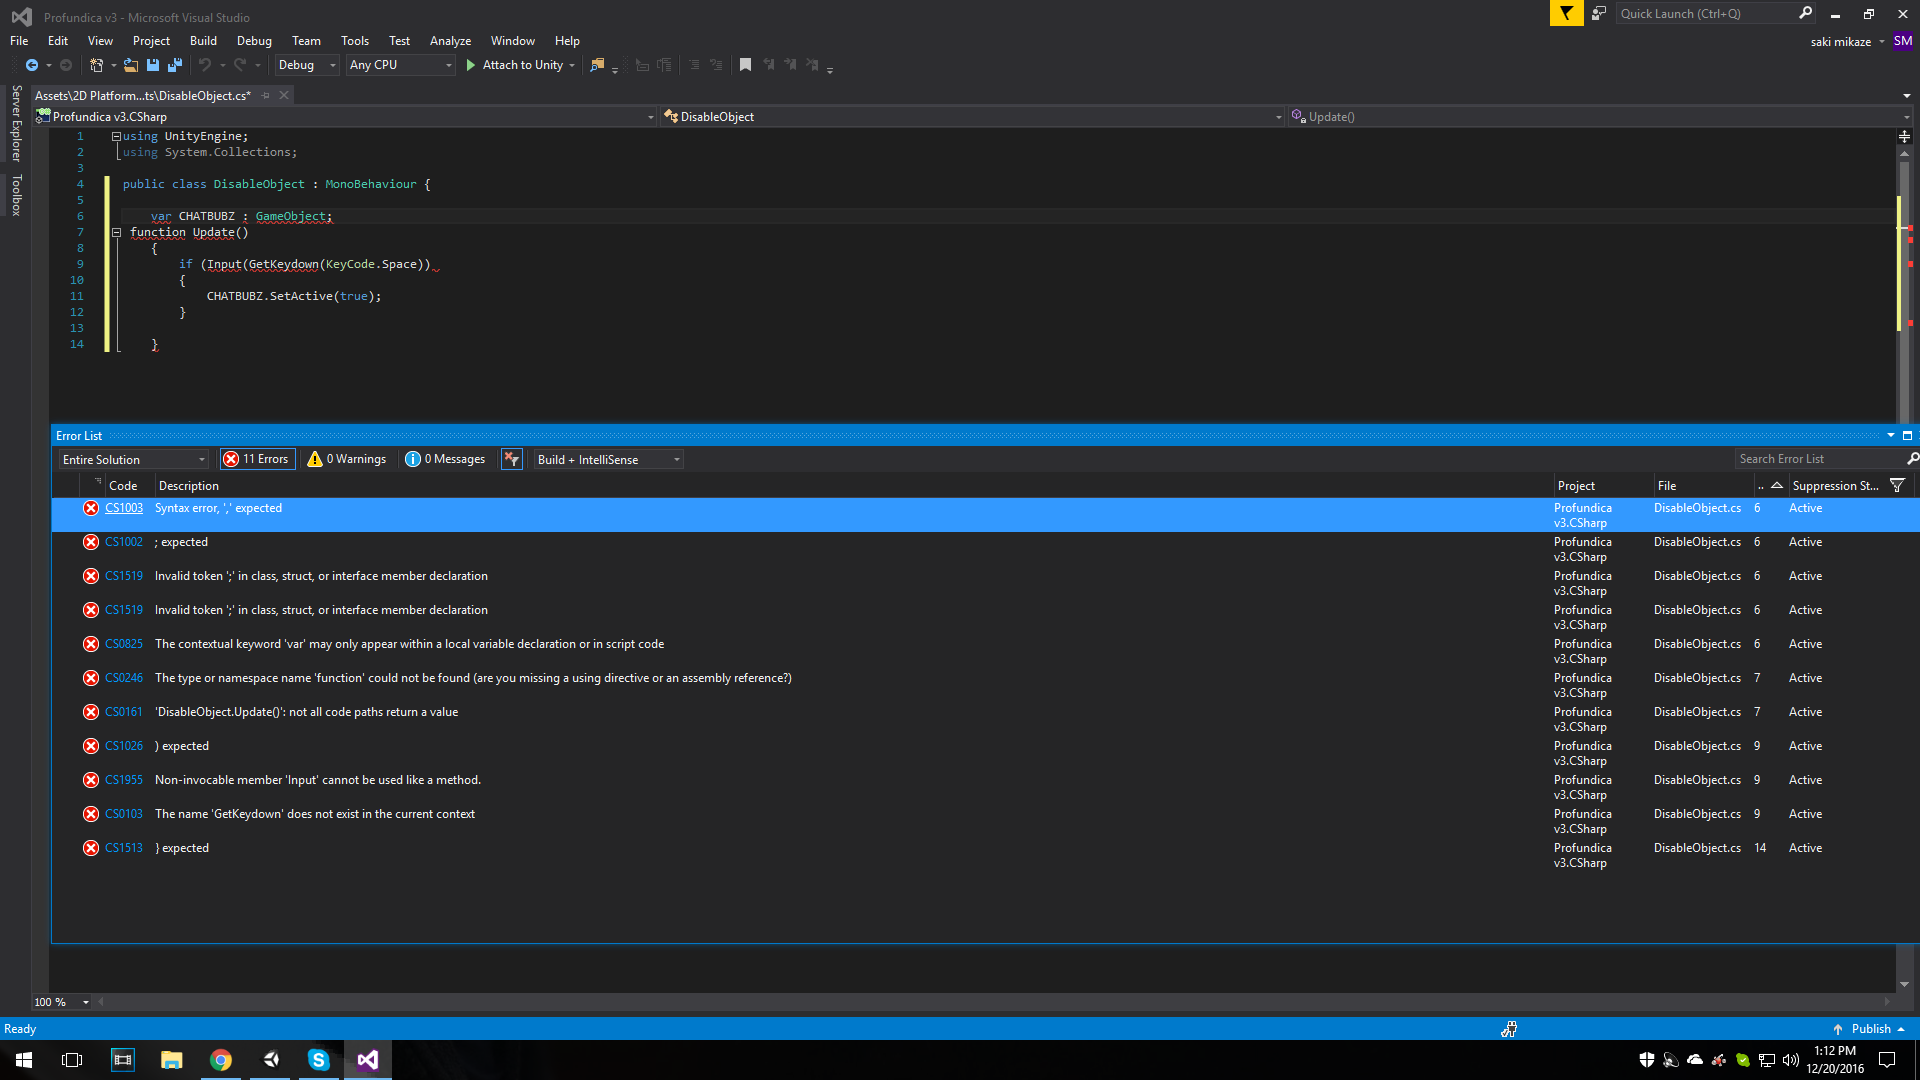Toggle the Clear all filters button in Error List

point(512,459)
